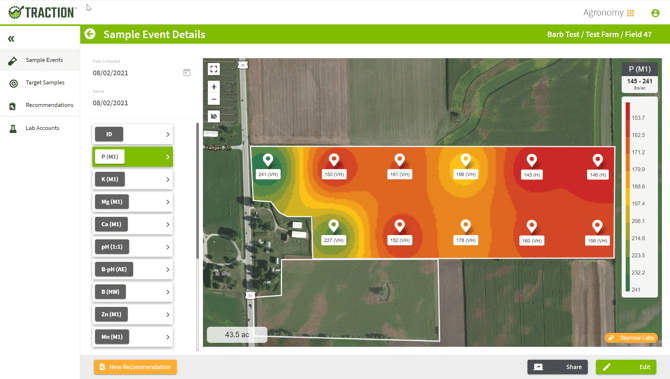Click the 43.5 ac field area label
Image resolution: width=670 pixels, height=379 pixels.
[x=237, y=335]
